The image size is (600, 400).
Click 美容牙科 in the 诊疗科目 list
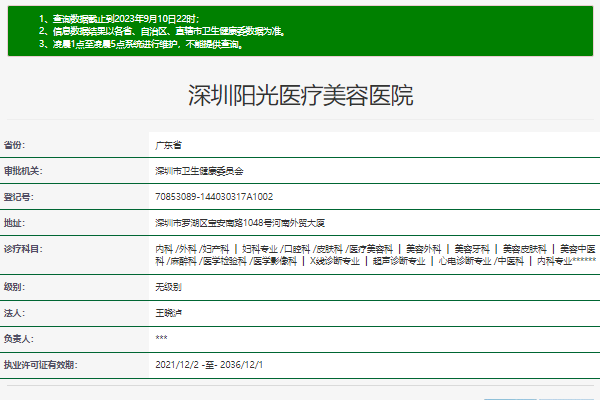coord(472,249)
